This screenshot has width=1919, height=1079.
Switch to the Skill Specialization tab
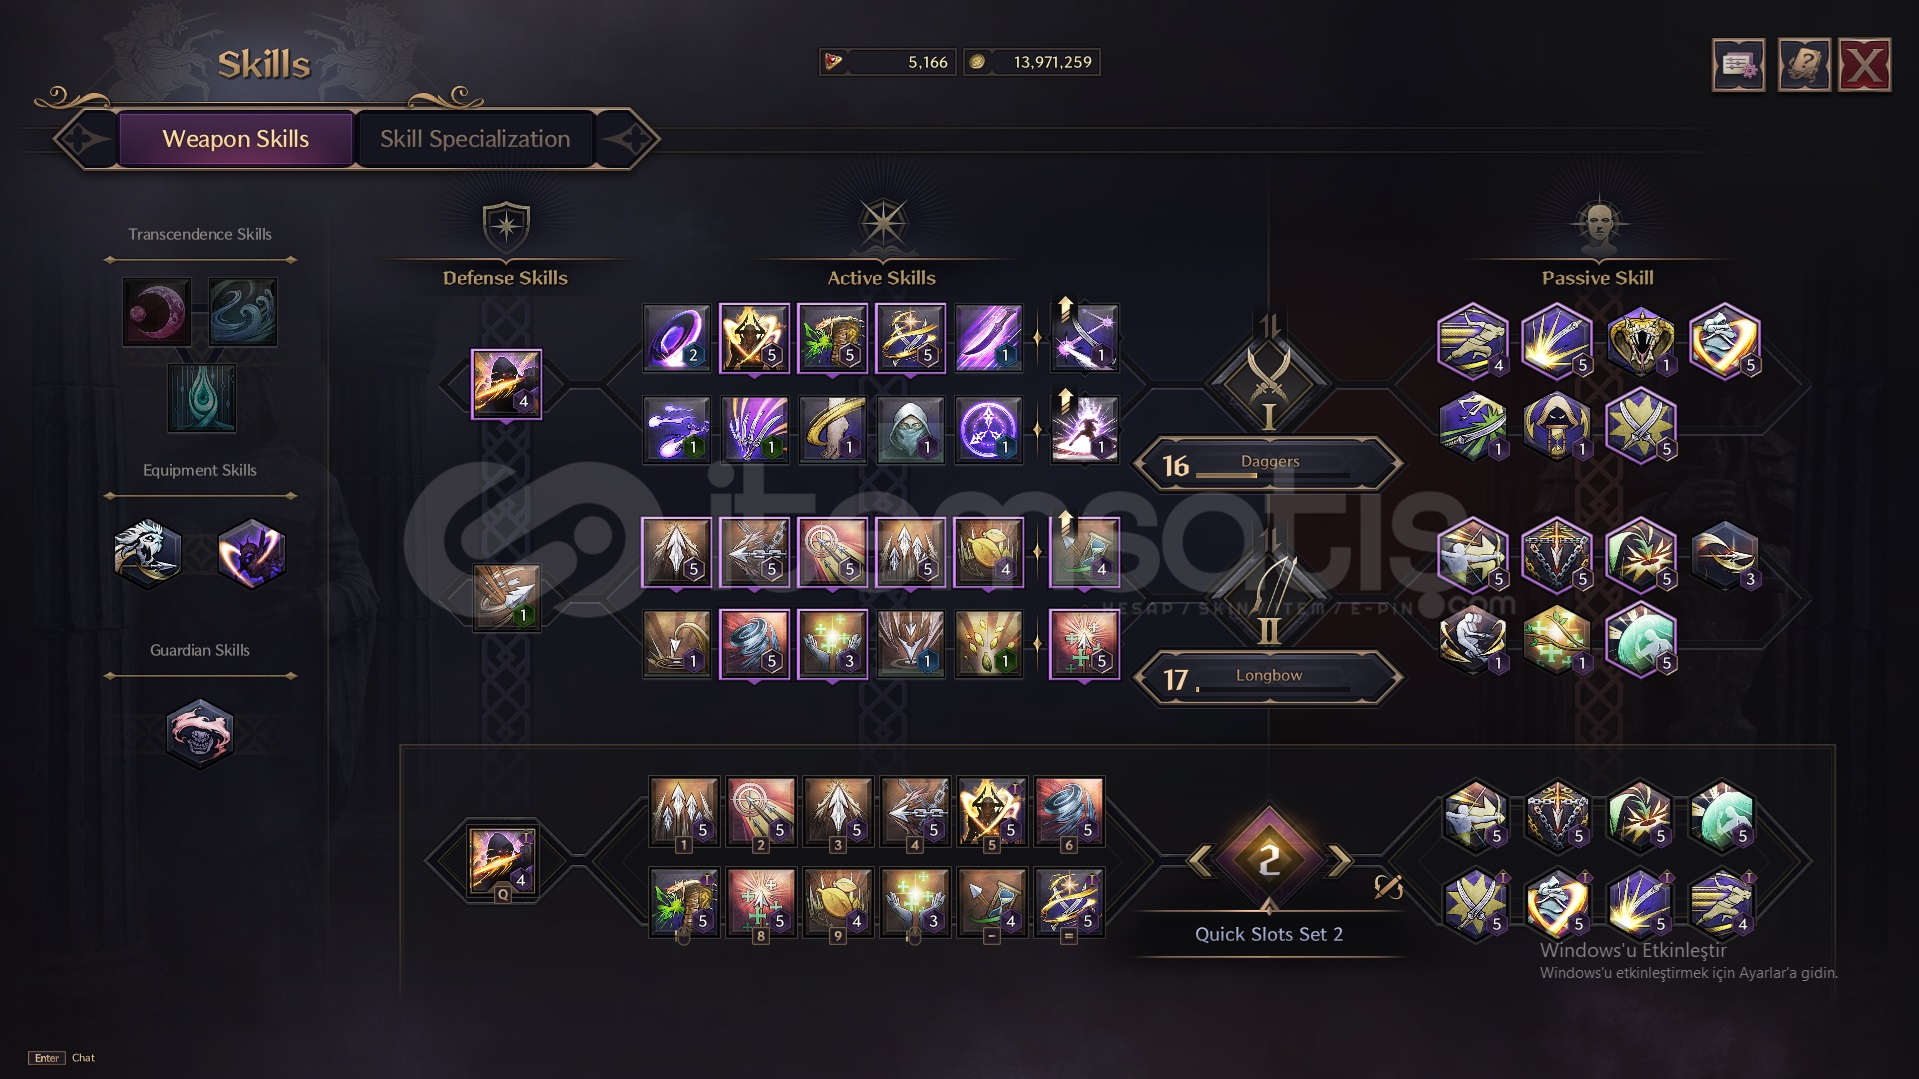(x=475, y=139)
